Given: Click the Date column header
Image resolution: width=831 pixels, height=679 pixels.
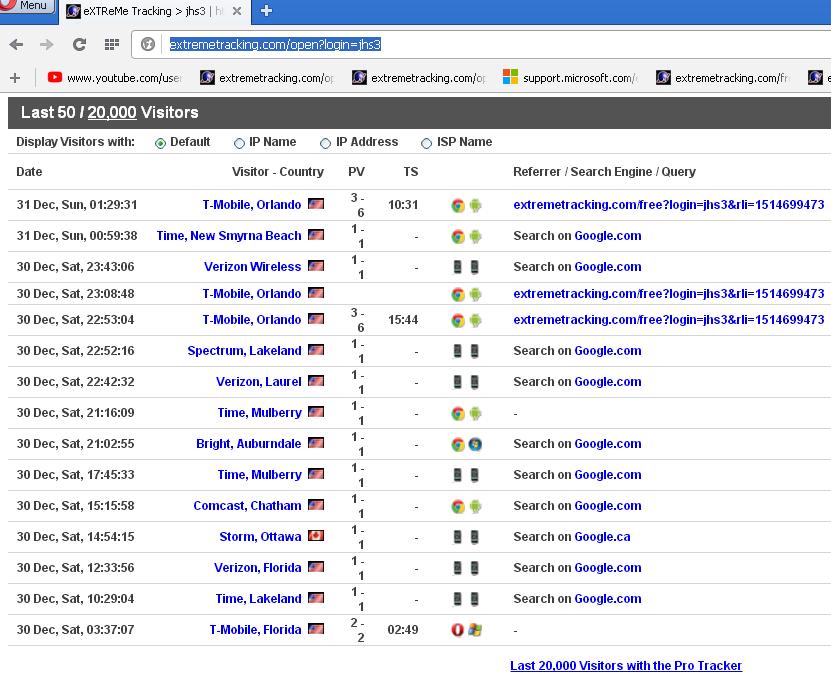Looking at the screenshot, I should [29, 172].
